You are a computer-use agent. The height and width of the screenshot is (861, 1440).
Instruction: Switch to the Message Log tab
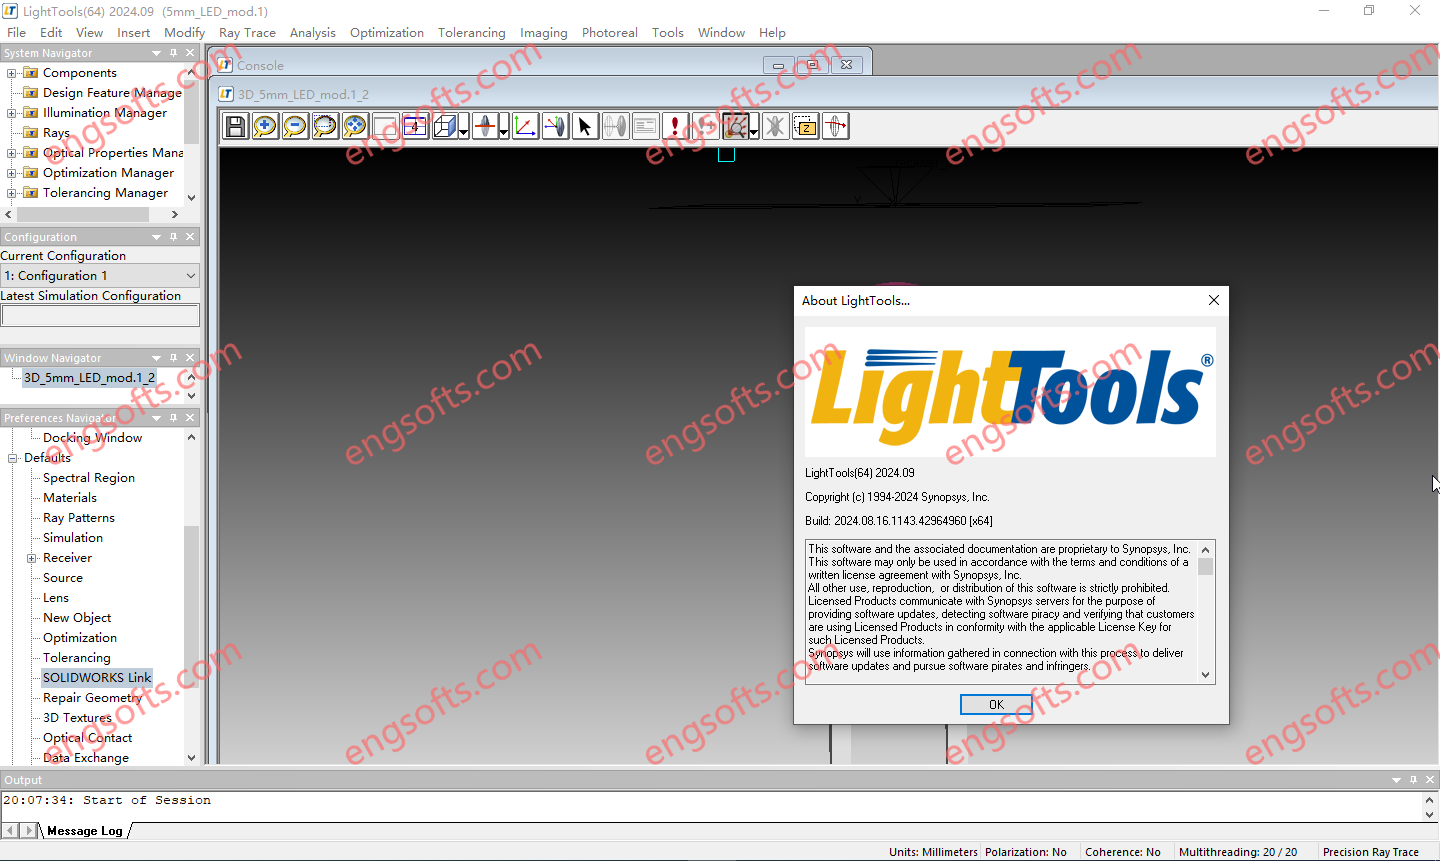tap(85, 831)
